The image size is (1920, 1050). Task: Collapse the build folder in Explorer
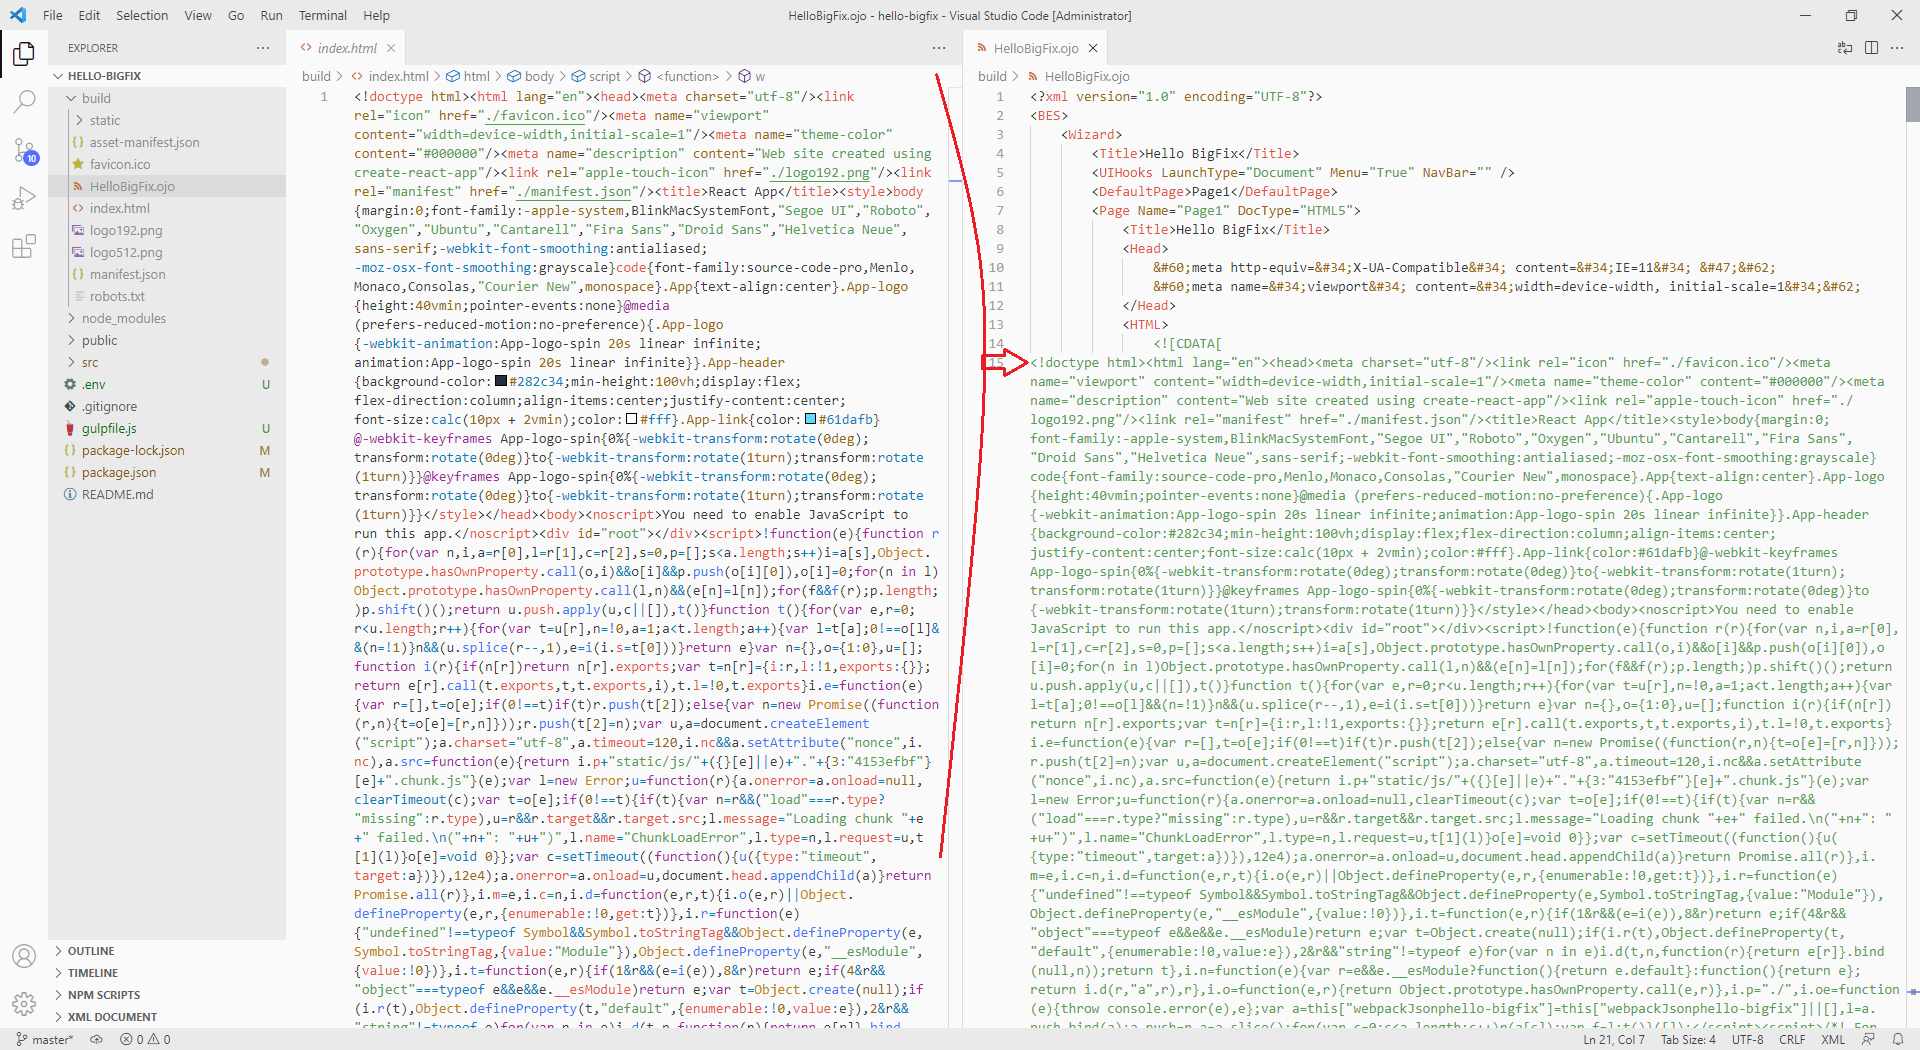tap(167, 98)
